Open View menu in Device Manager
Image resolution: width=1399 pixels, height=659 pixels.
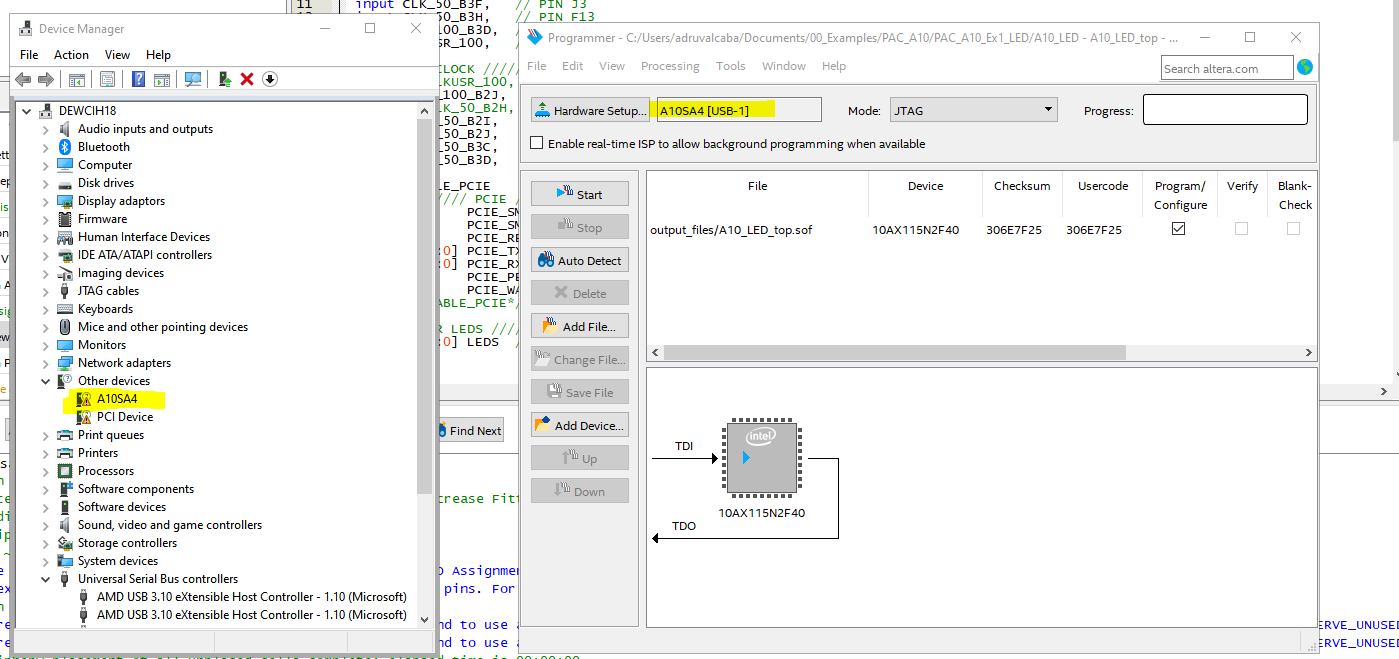tap(117, 55)
